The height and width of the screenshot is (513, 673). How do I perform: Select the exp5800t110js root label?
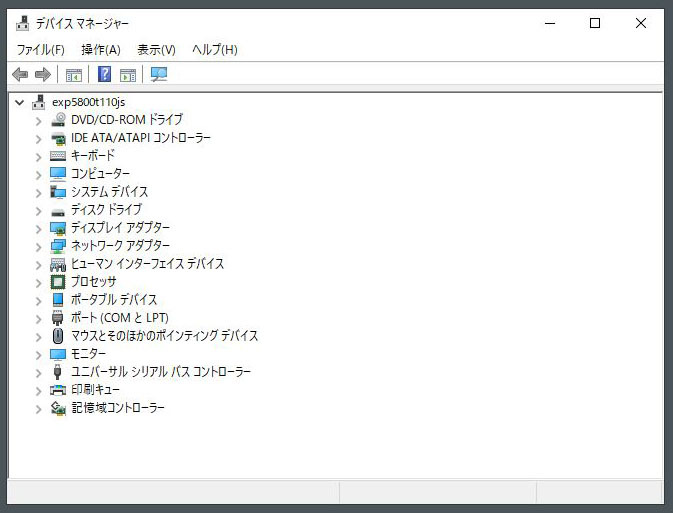coord(88,102)
